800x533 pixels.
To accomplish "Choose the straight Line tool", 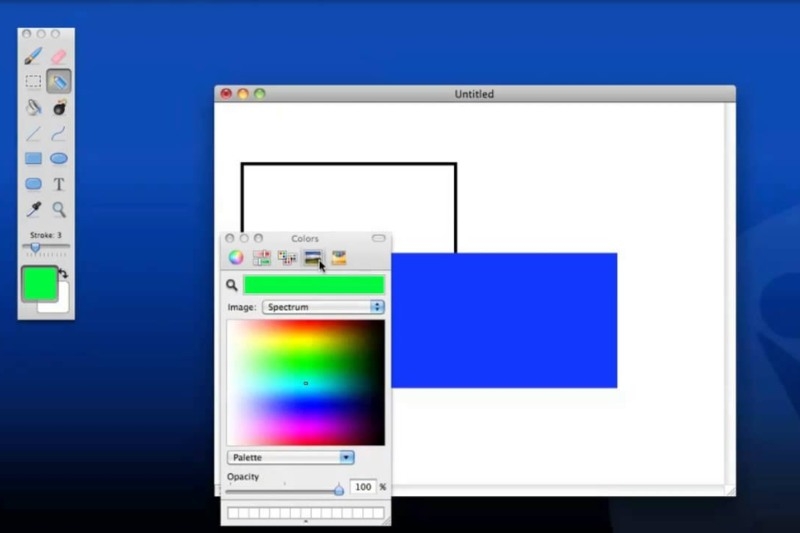I will point(33,134).
